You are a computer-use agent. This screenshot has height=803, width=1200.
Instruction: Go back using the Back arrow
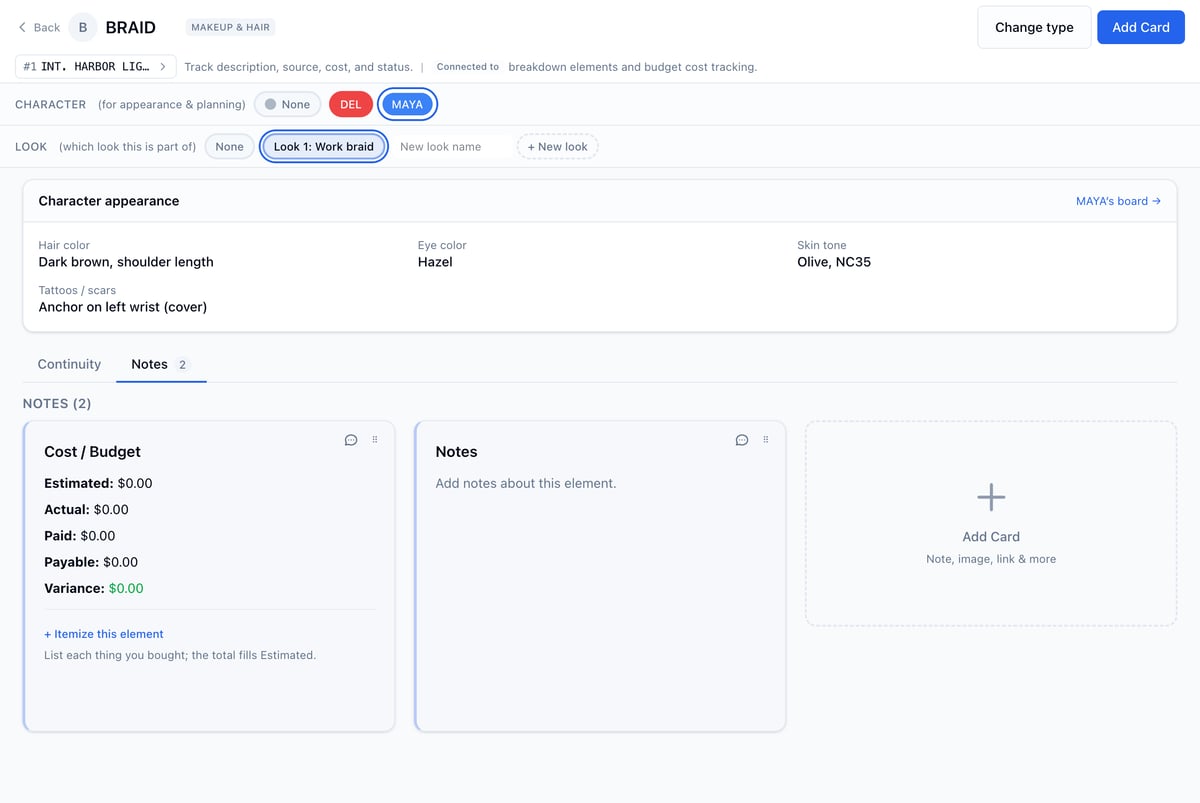click(x=39, y=27)
